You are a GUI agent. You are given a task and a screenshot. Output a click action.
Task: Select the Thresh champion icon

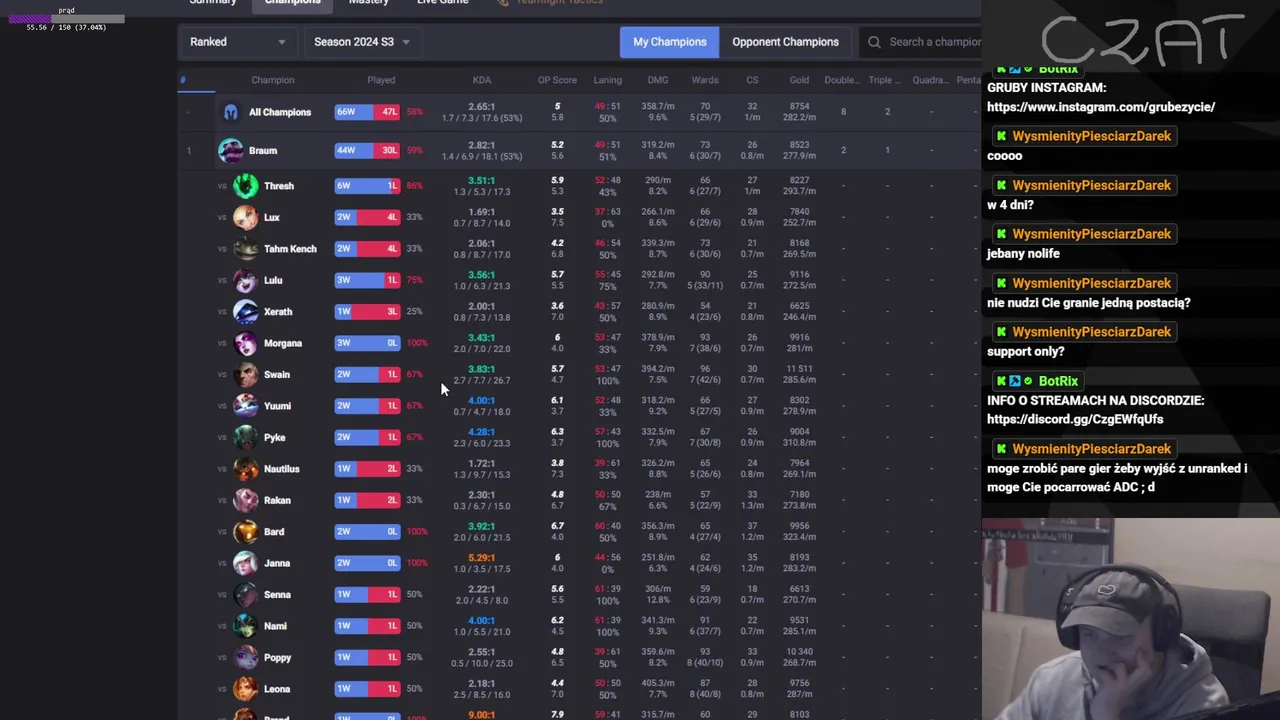pos(245,186)
